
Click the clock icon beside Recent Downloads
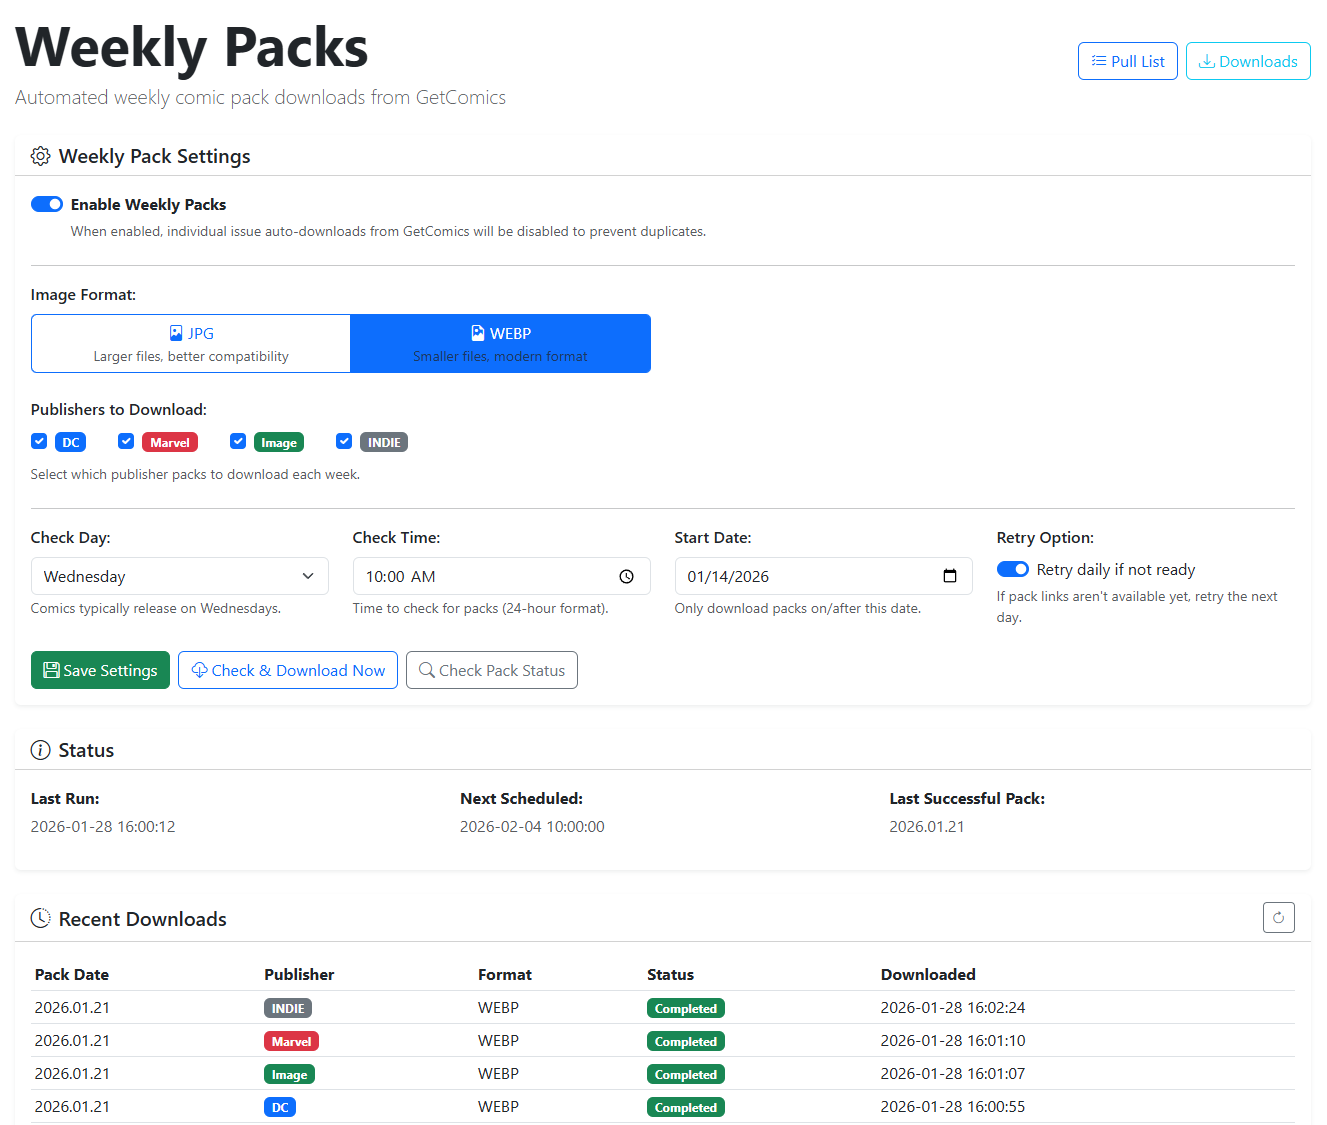point(40,918)
